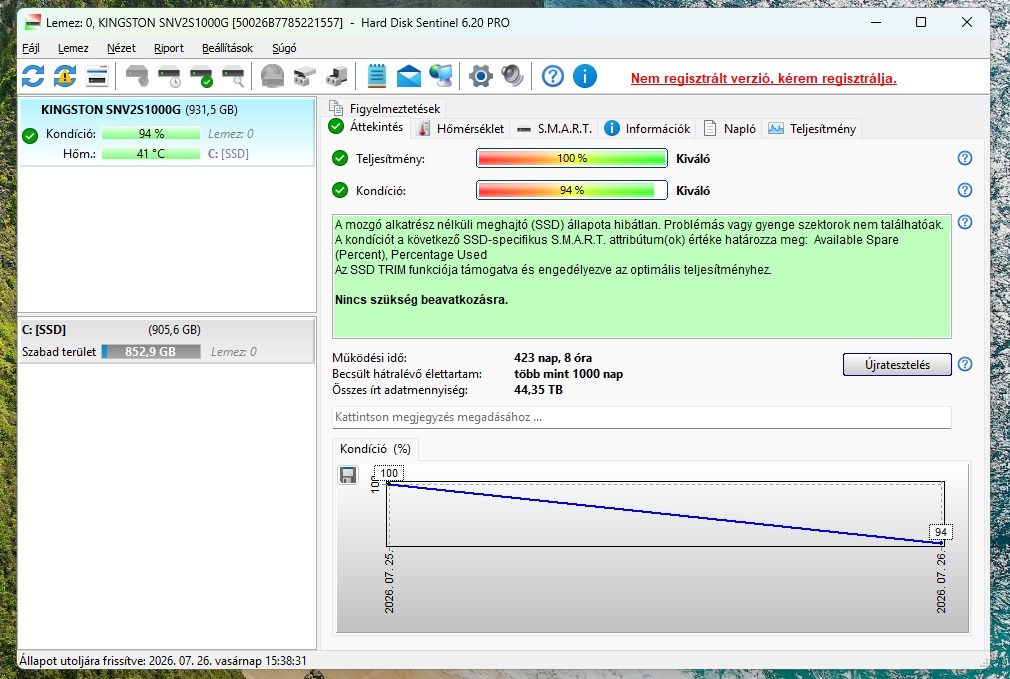
Task: Open the Lemez menu
Action: 73,48
